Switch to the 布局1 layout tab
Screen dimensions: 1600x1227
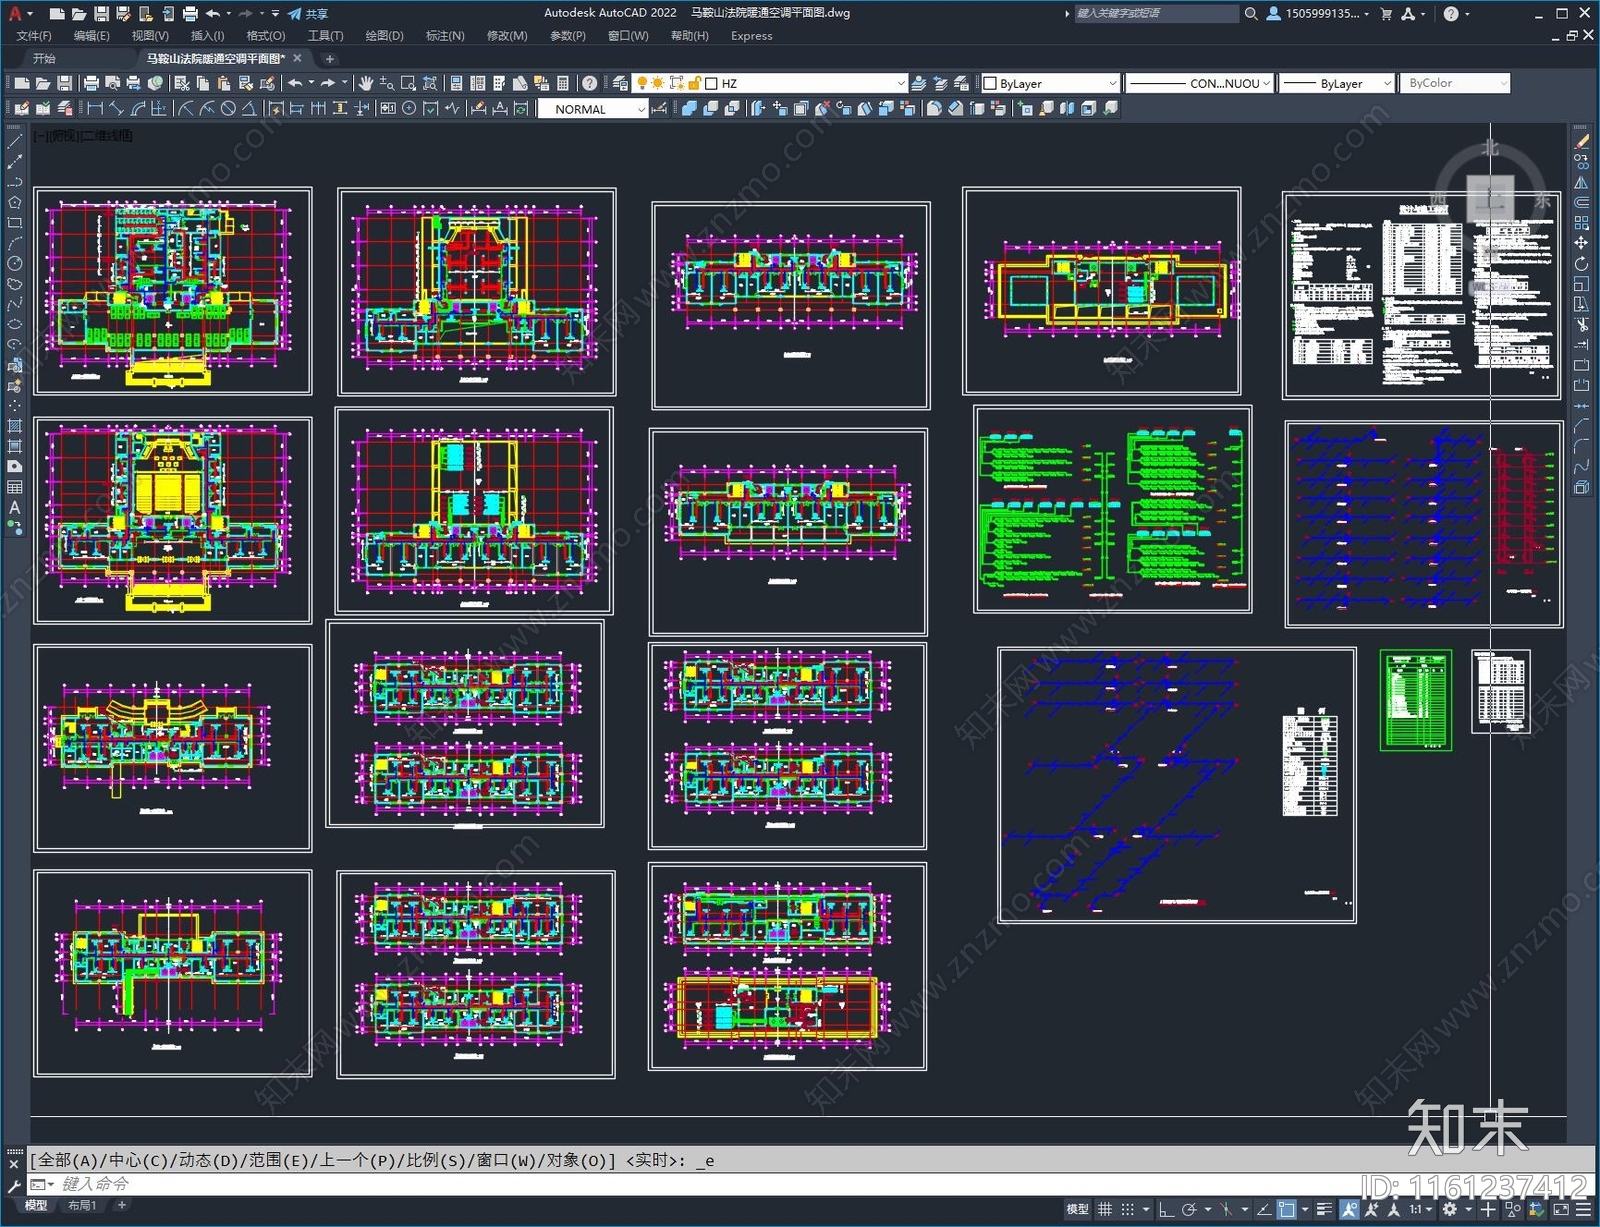point(82,1206)
